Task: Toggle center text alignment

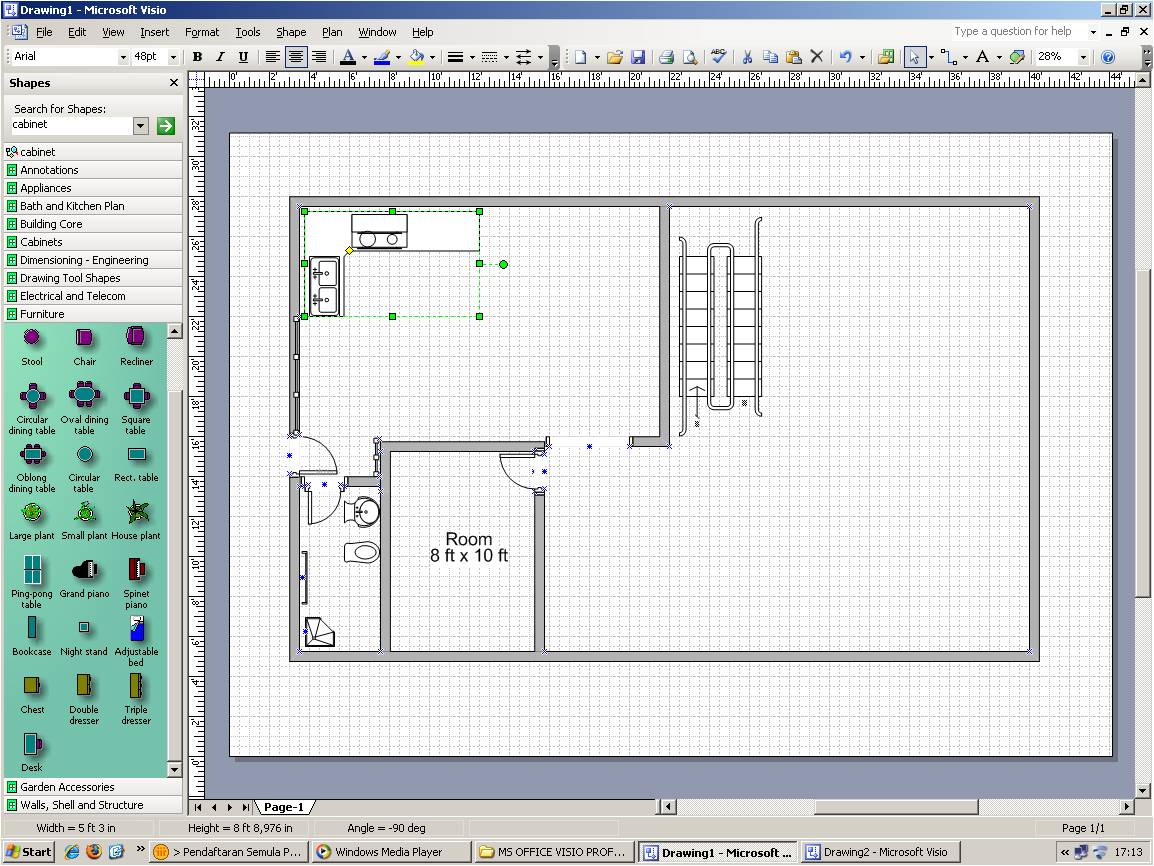Action: pyautogui.click(x=295, y=57)
